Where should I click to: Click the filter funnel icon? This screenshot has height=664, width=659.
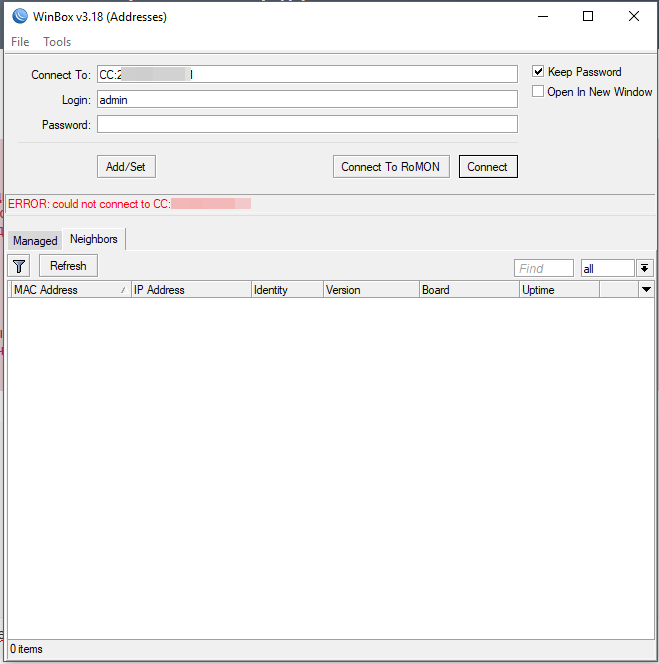[19, 266]
